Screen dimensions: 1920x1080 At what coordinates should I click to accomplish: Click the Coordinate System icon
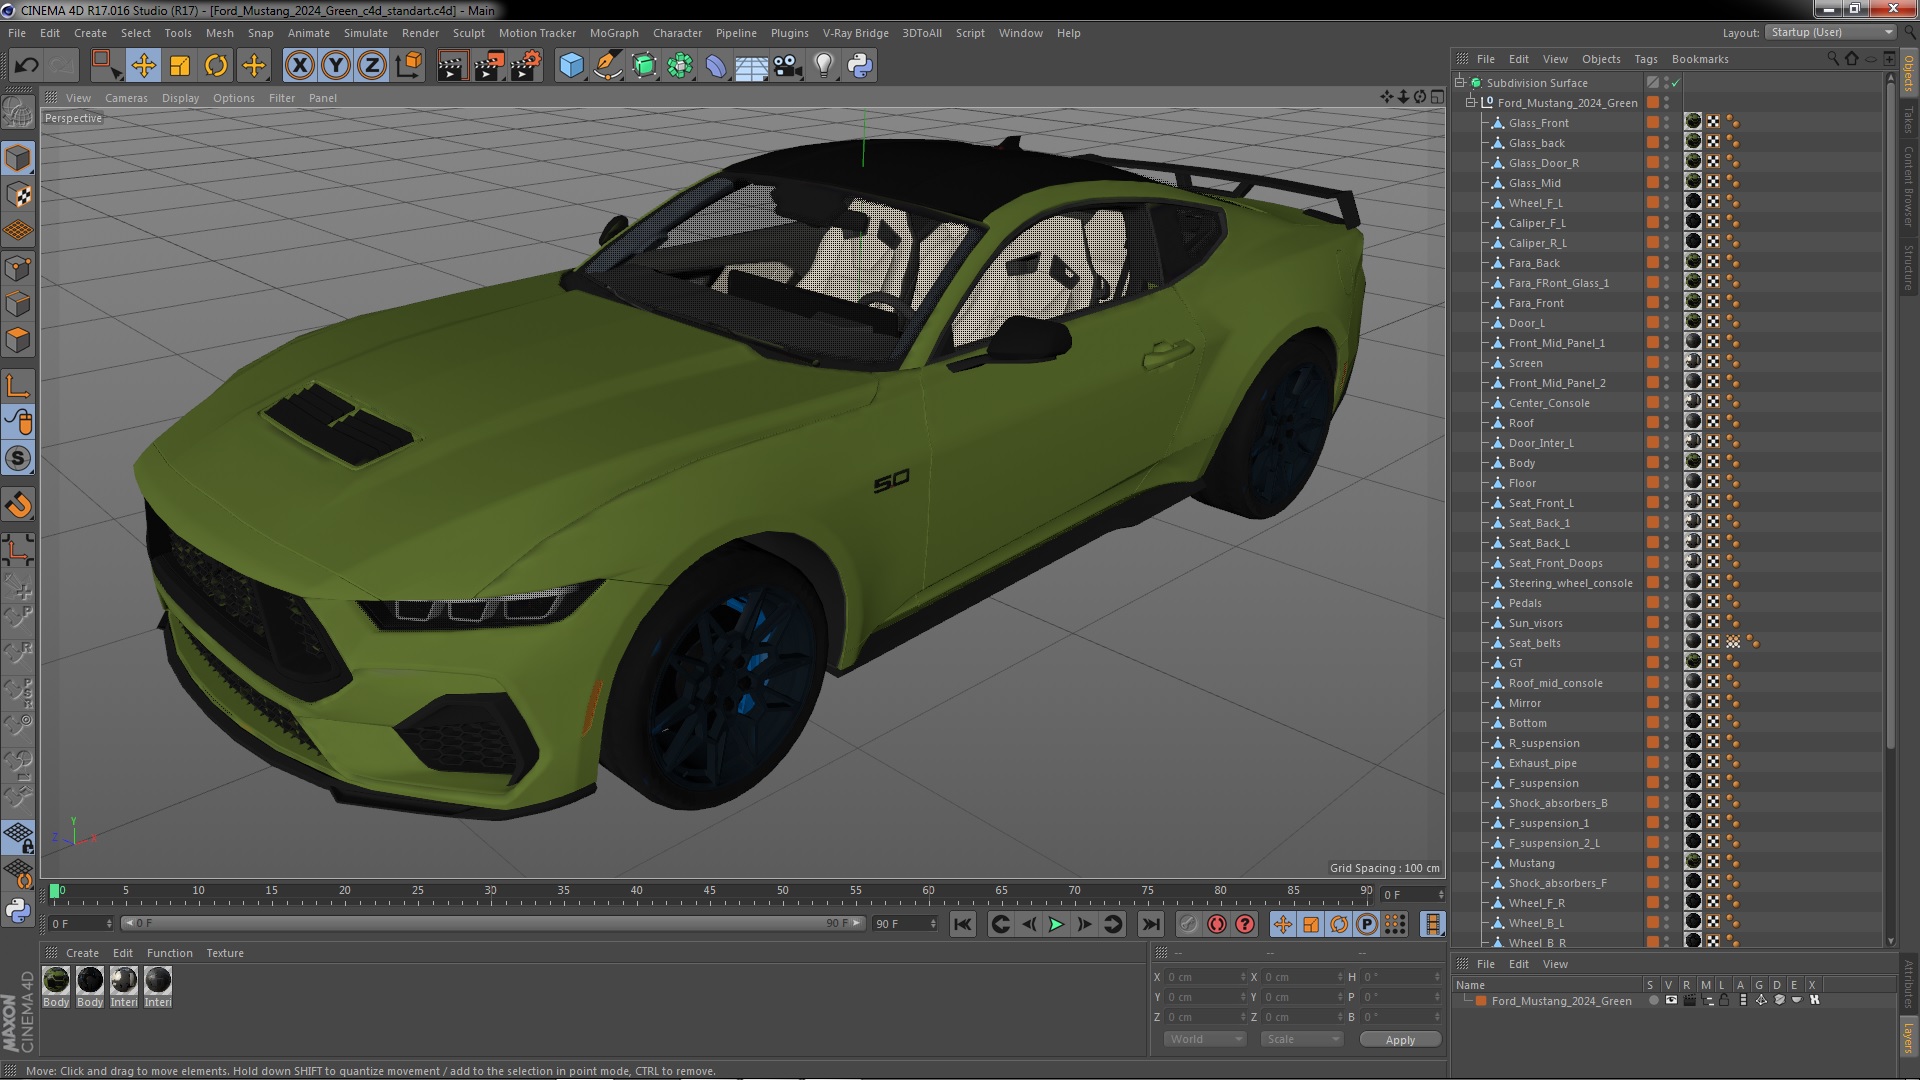pos(409,66)
